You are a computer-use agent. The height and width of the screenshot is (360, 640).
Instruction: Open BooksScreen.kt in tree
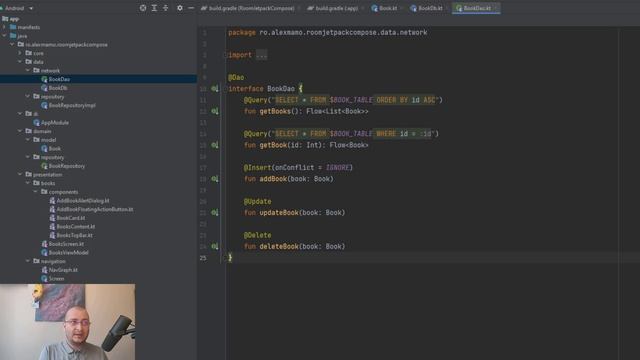pyautogui.click(x=66, y=244)
